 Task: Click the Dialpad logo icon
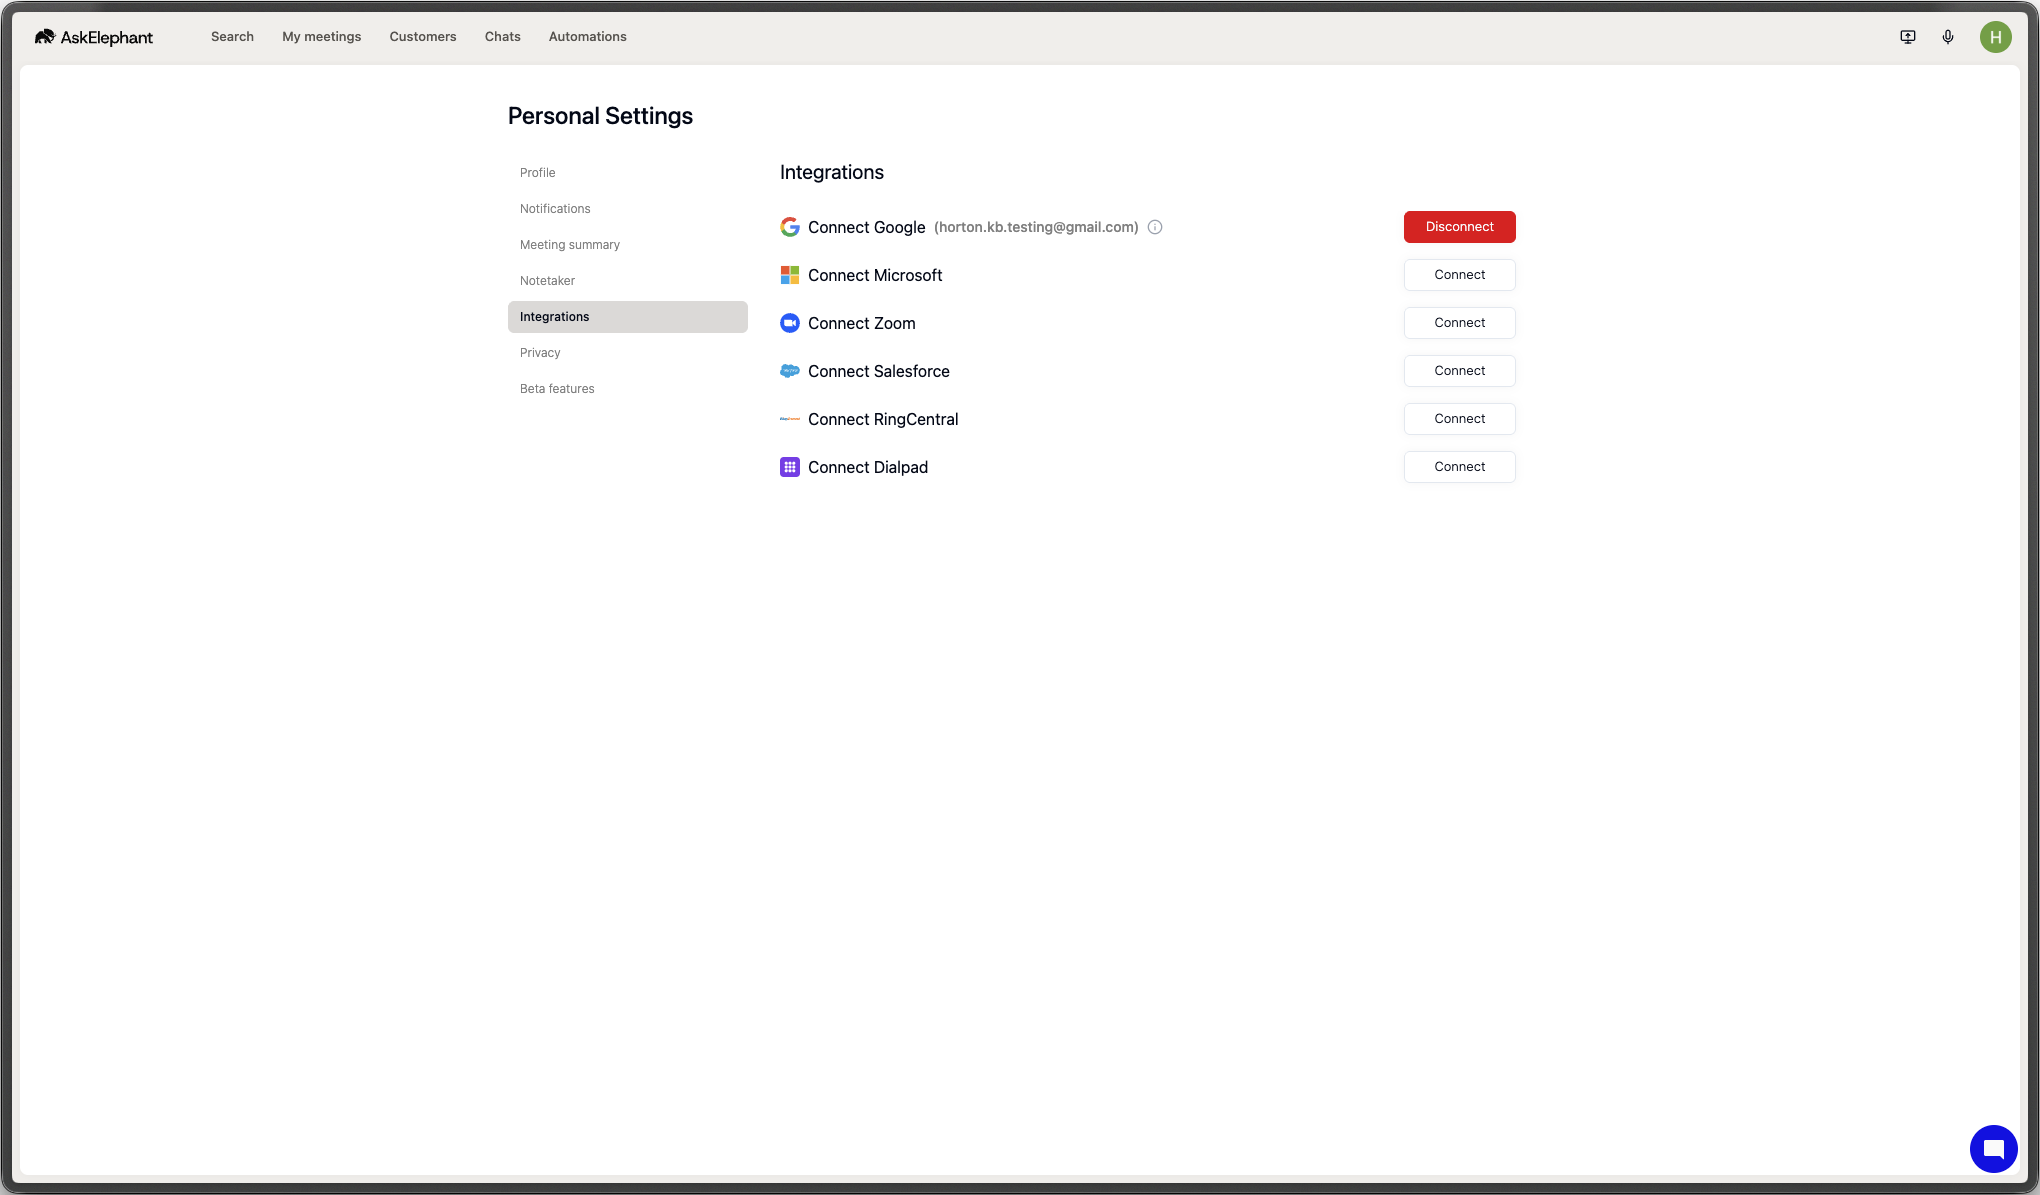(x=790, y=467)
